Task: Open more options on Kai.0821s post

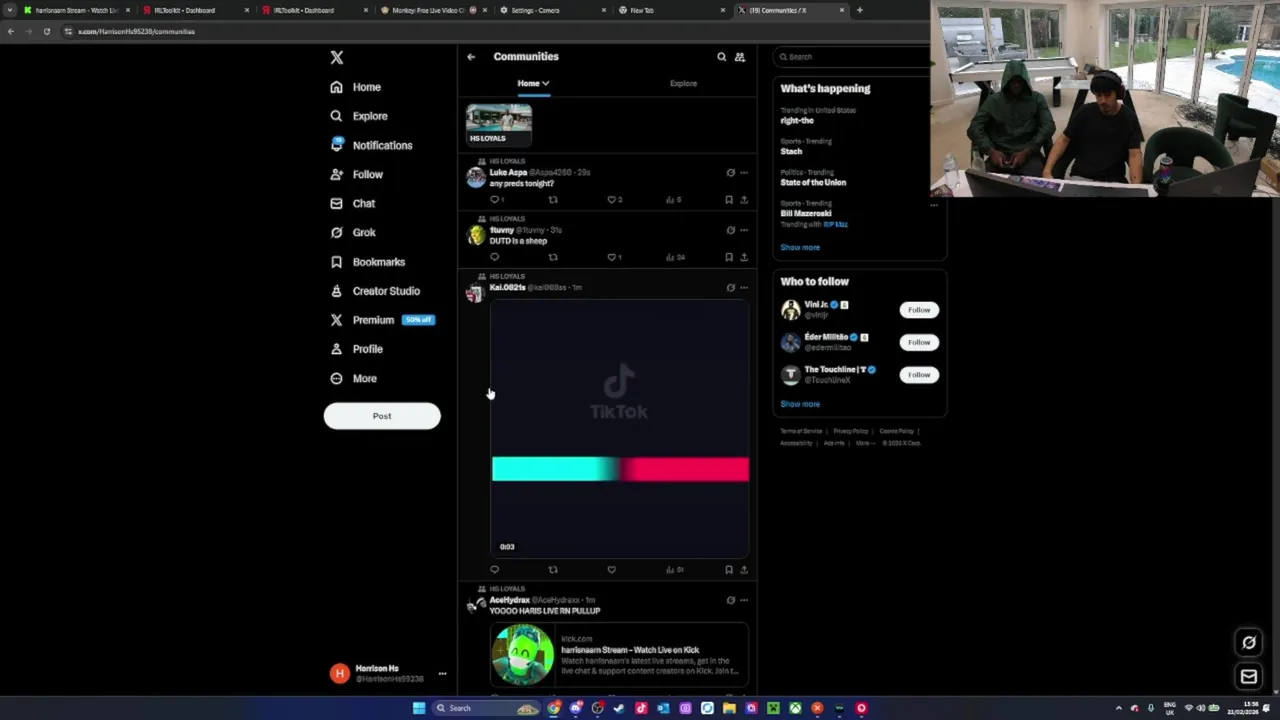Action: click(744, 288)
